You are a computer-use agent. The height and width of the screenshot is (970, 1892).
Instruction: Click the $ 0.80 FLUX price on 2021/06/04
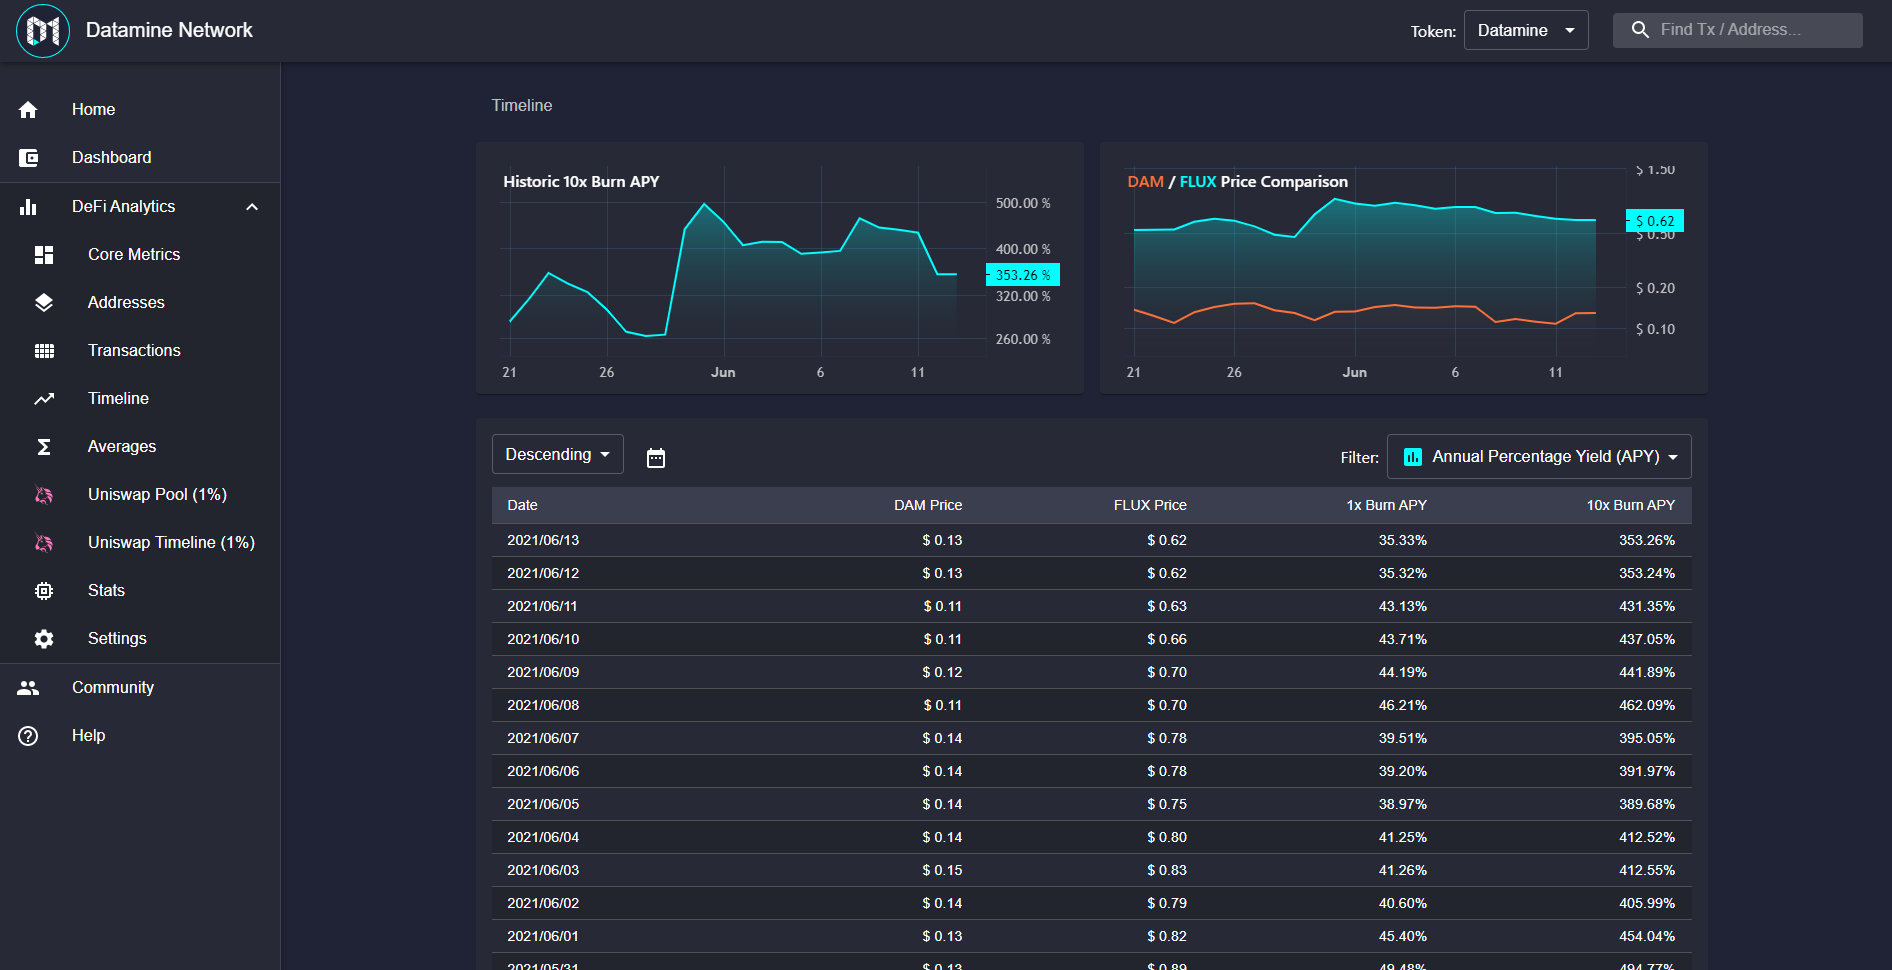click(1167, 838)
